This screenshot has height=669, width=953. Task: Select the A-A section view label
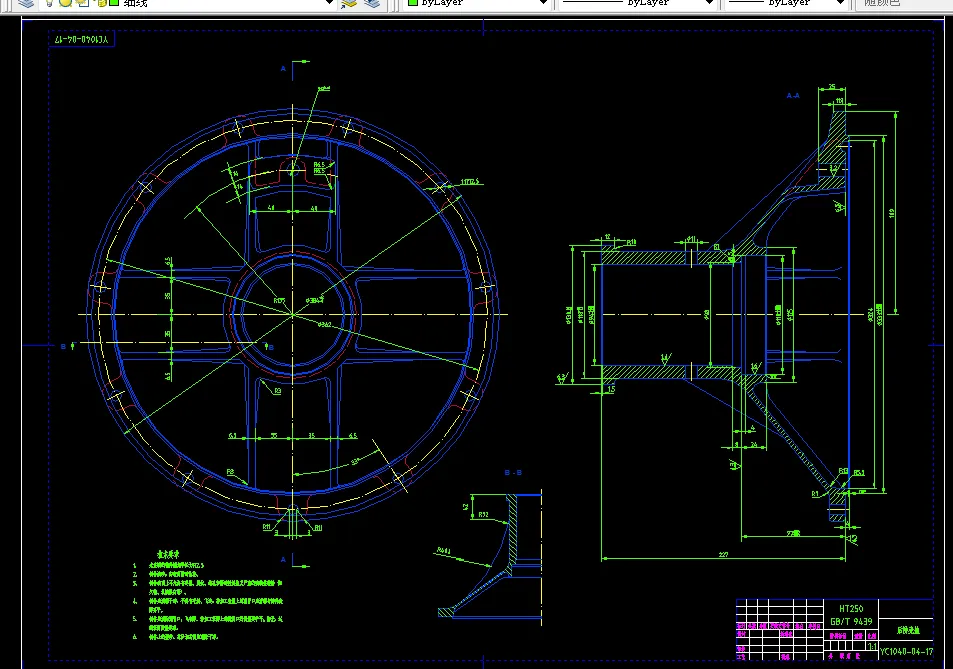[793, 96]
